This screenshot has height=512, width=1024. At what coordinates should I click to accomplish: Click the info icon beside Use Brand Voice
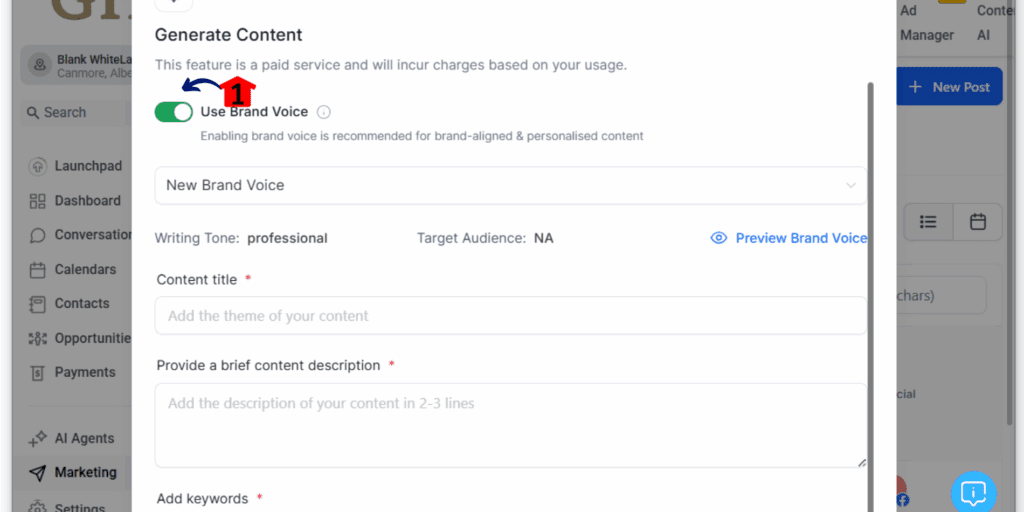[323, 112]
